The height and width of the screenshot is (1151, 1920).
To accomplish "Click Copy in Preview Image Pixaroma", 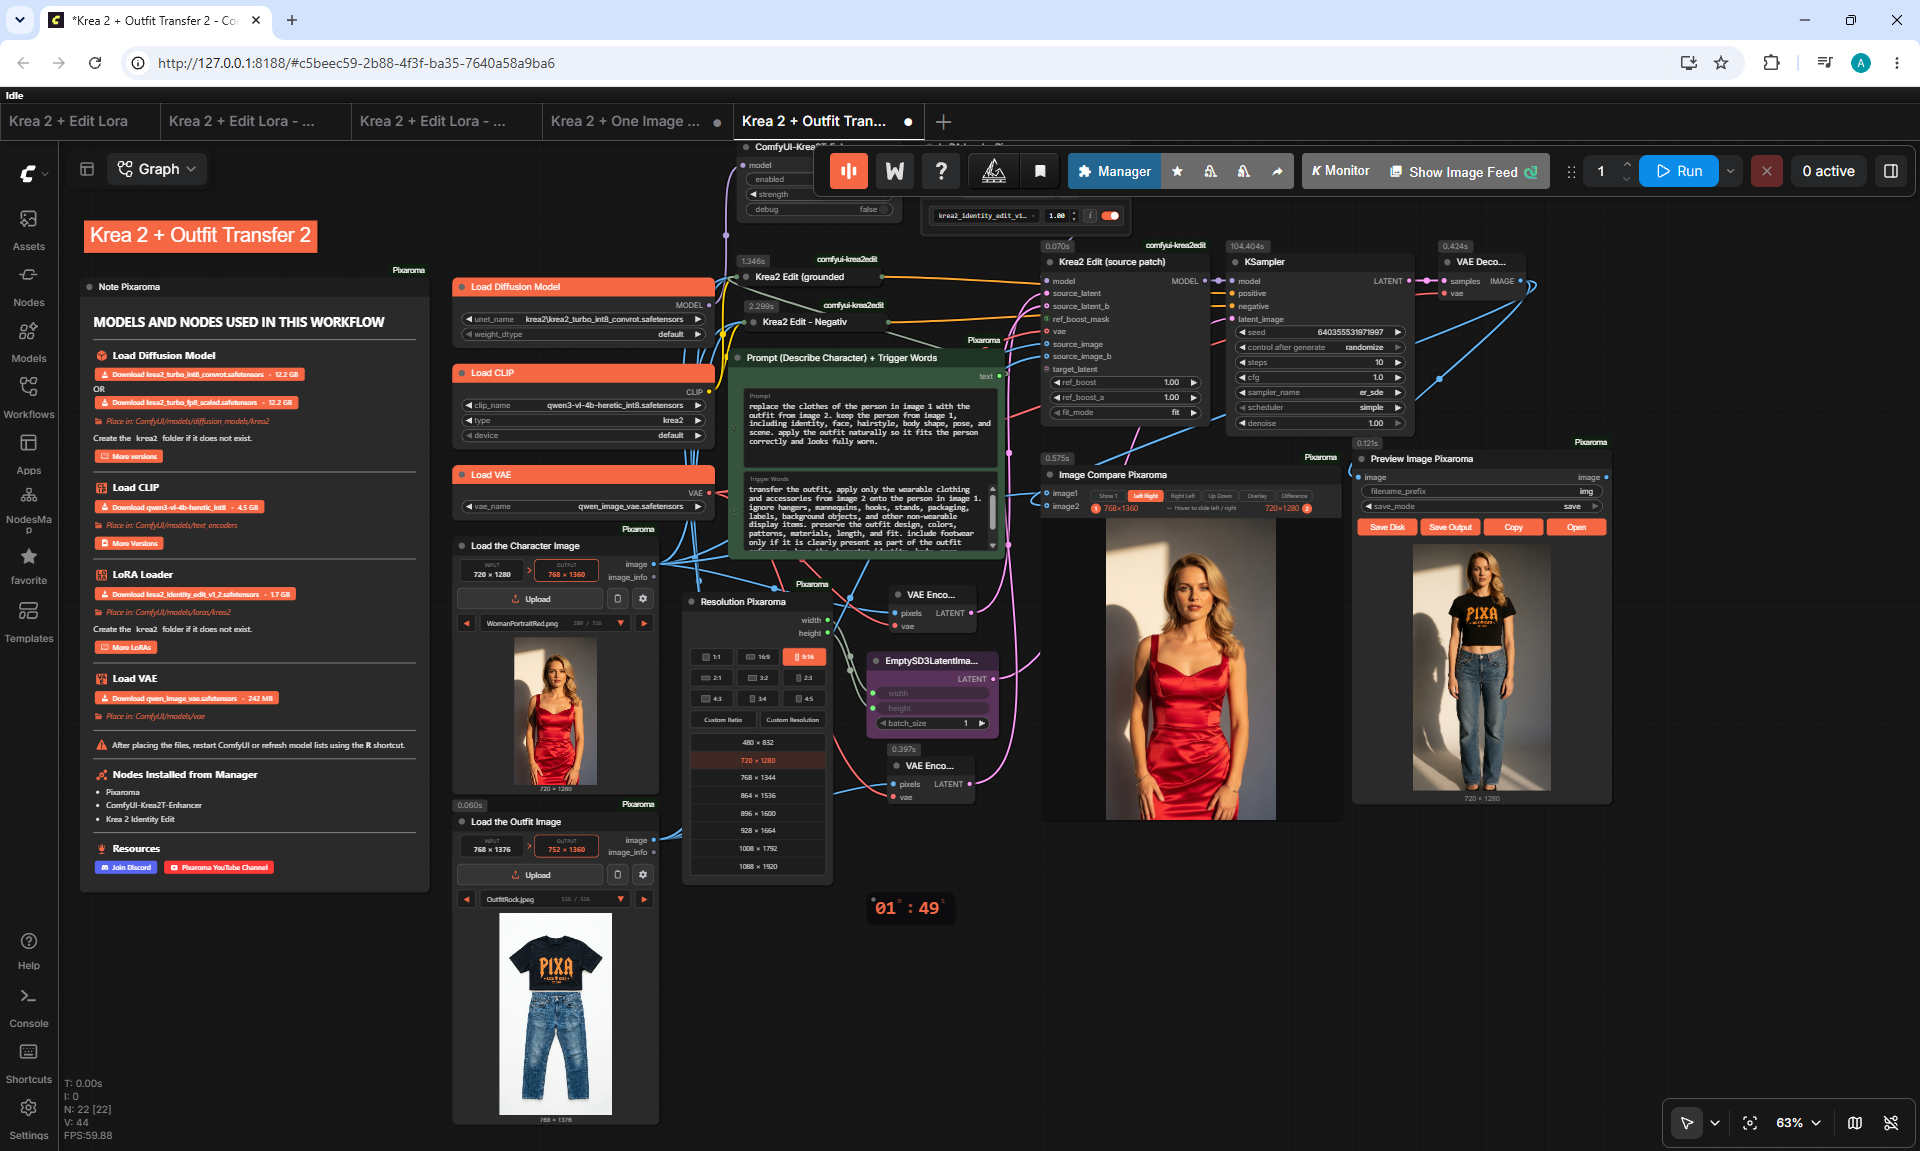I will coord(1513,527).
